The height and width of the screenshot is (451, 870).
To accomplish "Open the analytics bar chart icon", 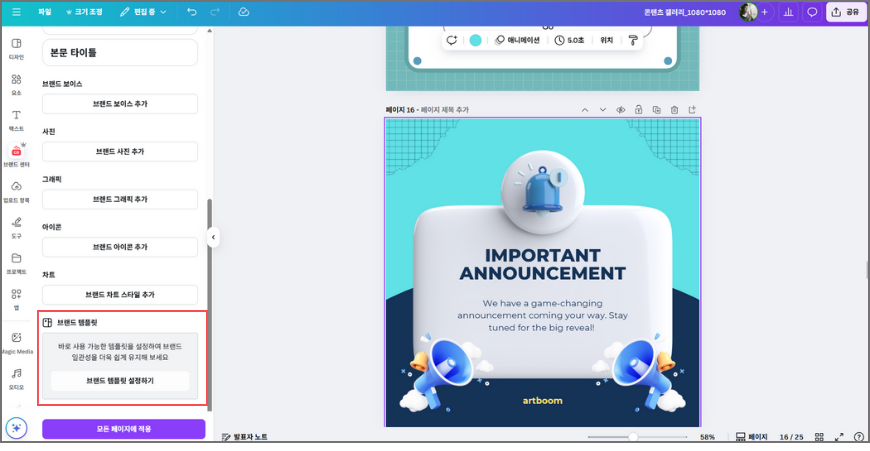I will [x=788, y=12].
